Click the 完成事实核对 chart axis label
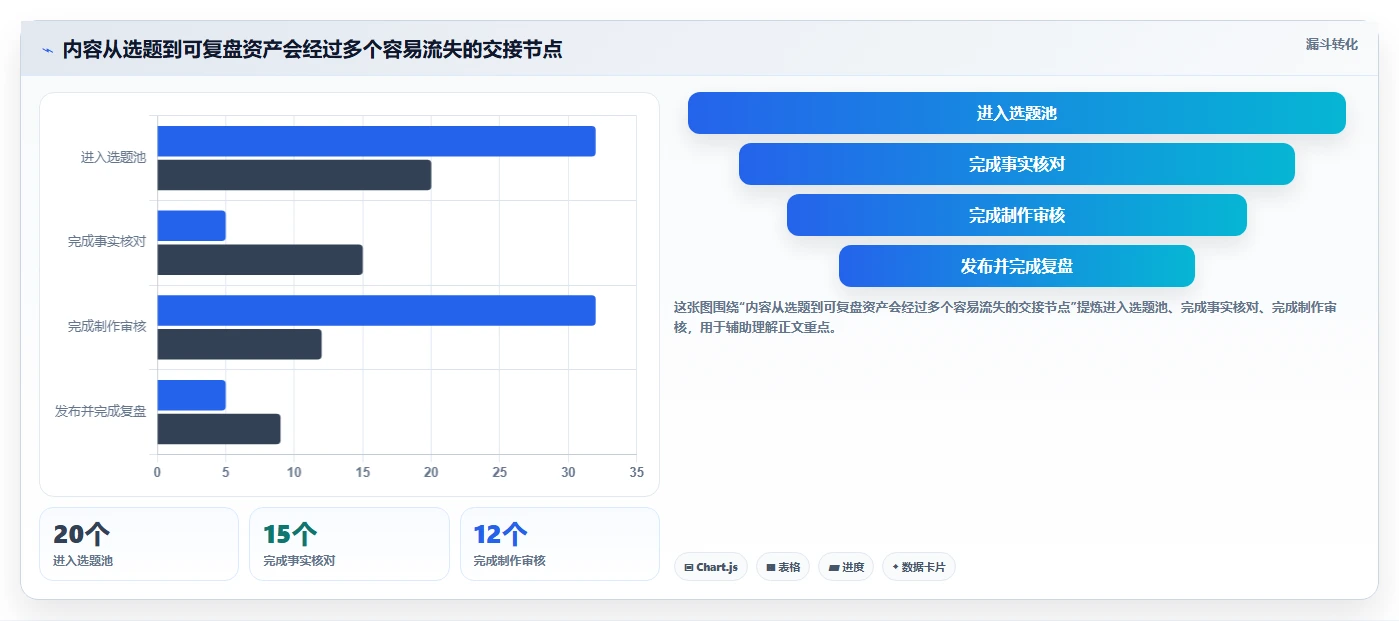Screen dimensions: 1399x621 coord(107,242)
